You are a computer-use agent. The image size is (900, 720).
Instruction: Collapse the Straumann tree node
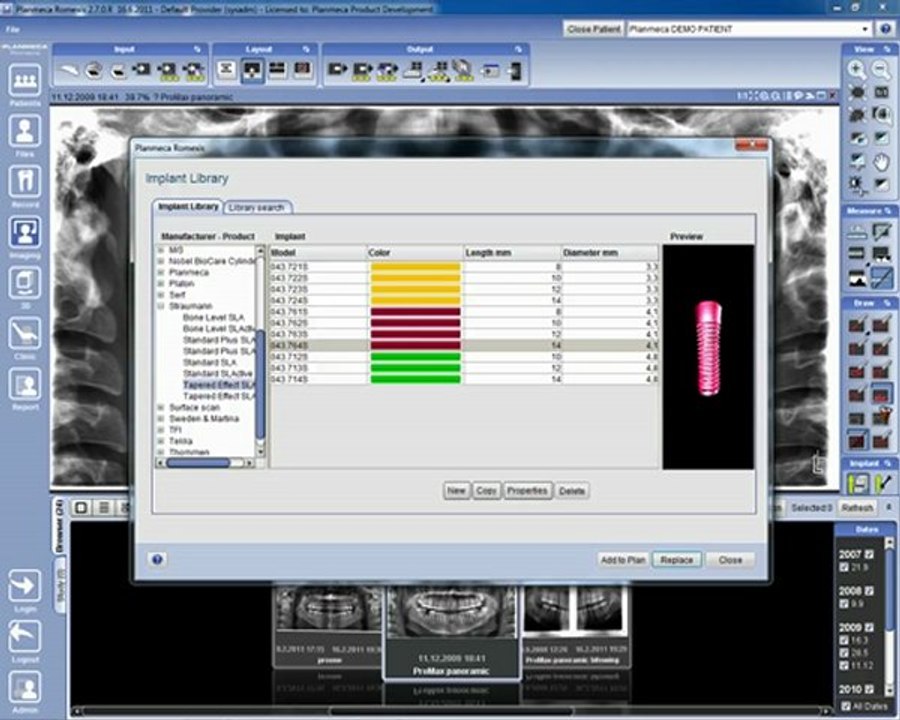click(161, 306)
